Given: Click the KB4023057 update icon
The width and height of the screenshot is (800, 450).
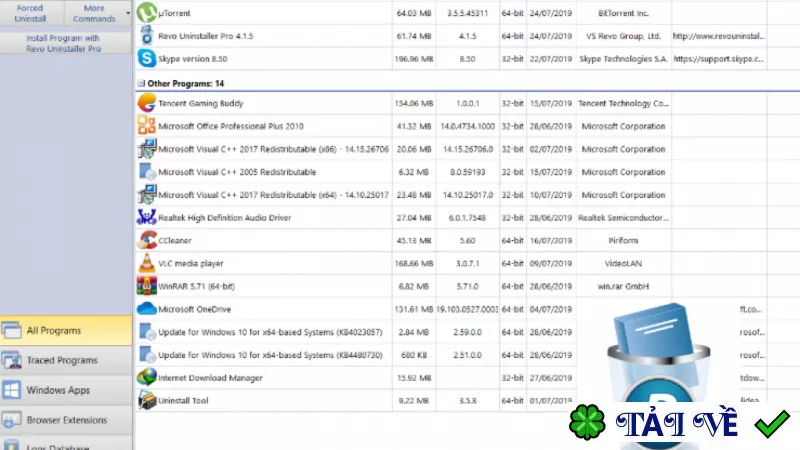Looking at the screenshot, I should [x=147, y=332].
